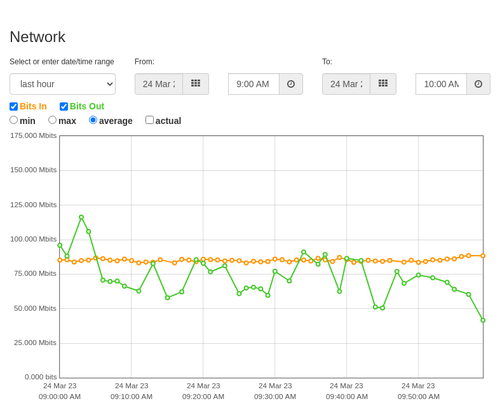This screenshot has width=500, height=403.
Task: Open the From time clock icon
Action: pos(291,84)
